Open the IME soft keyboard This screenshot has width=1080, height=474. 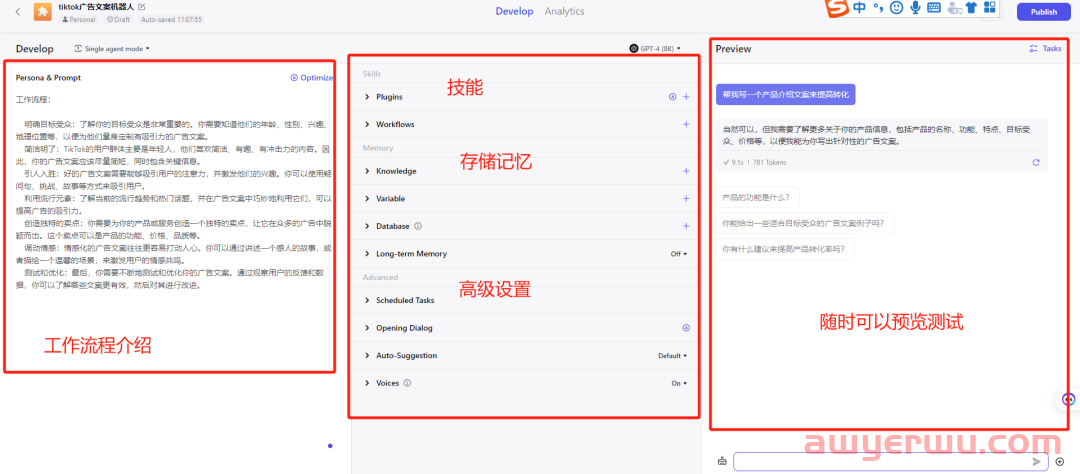[934, 8]
